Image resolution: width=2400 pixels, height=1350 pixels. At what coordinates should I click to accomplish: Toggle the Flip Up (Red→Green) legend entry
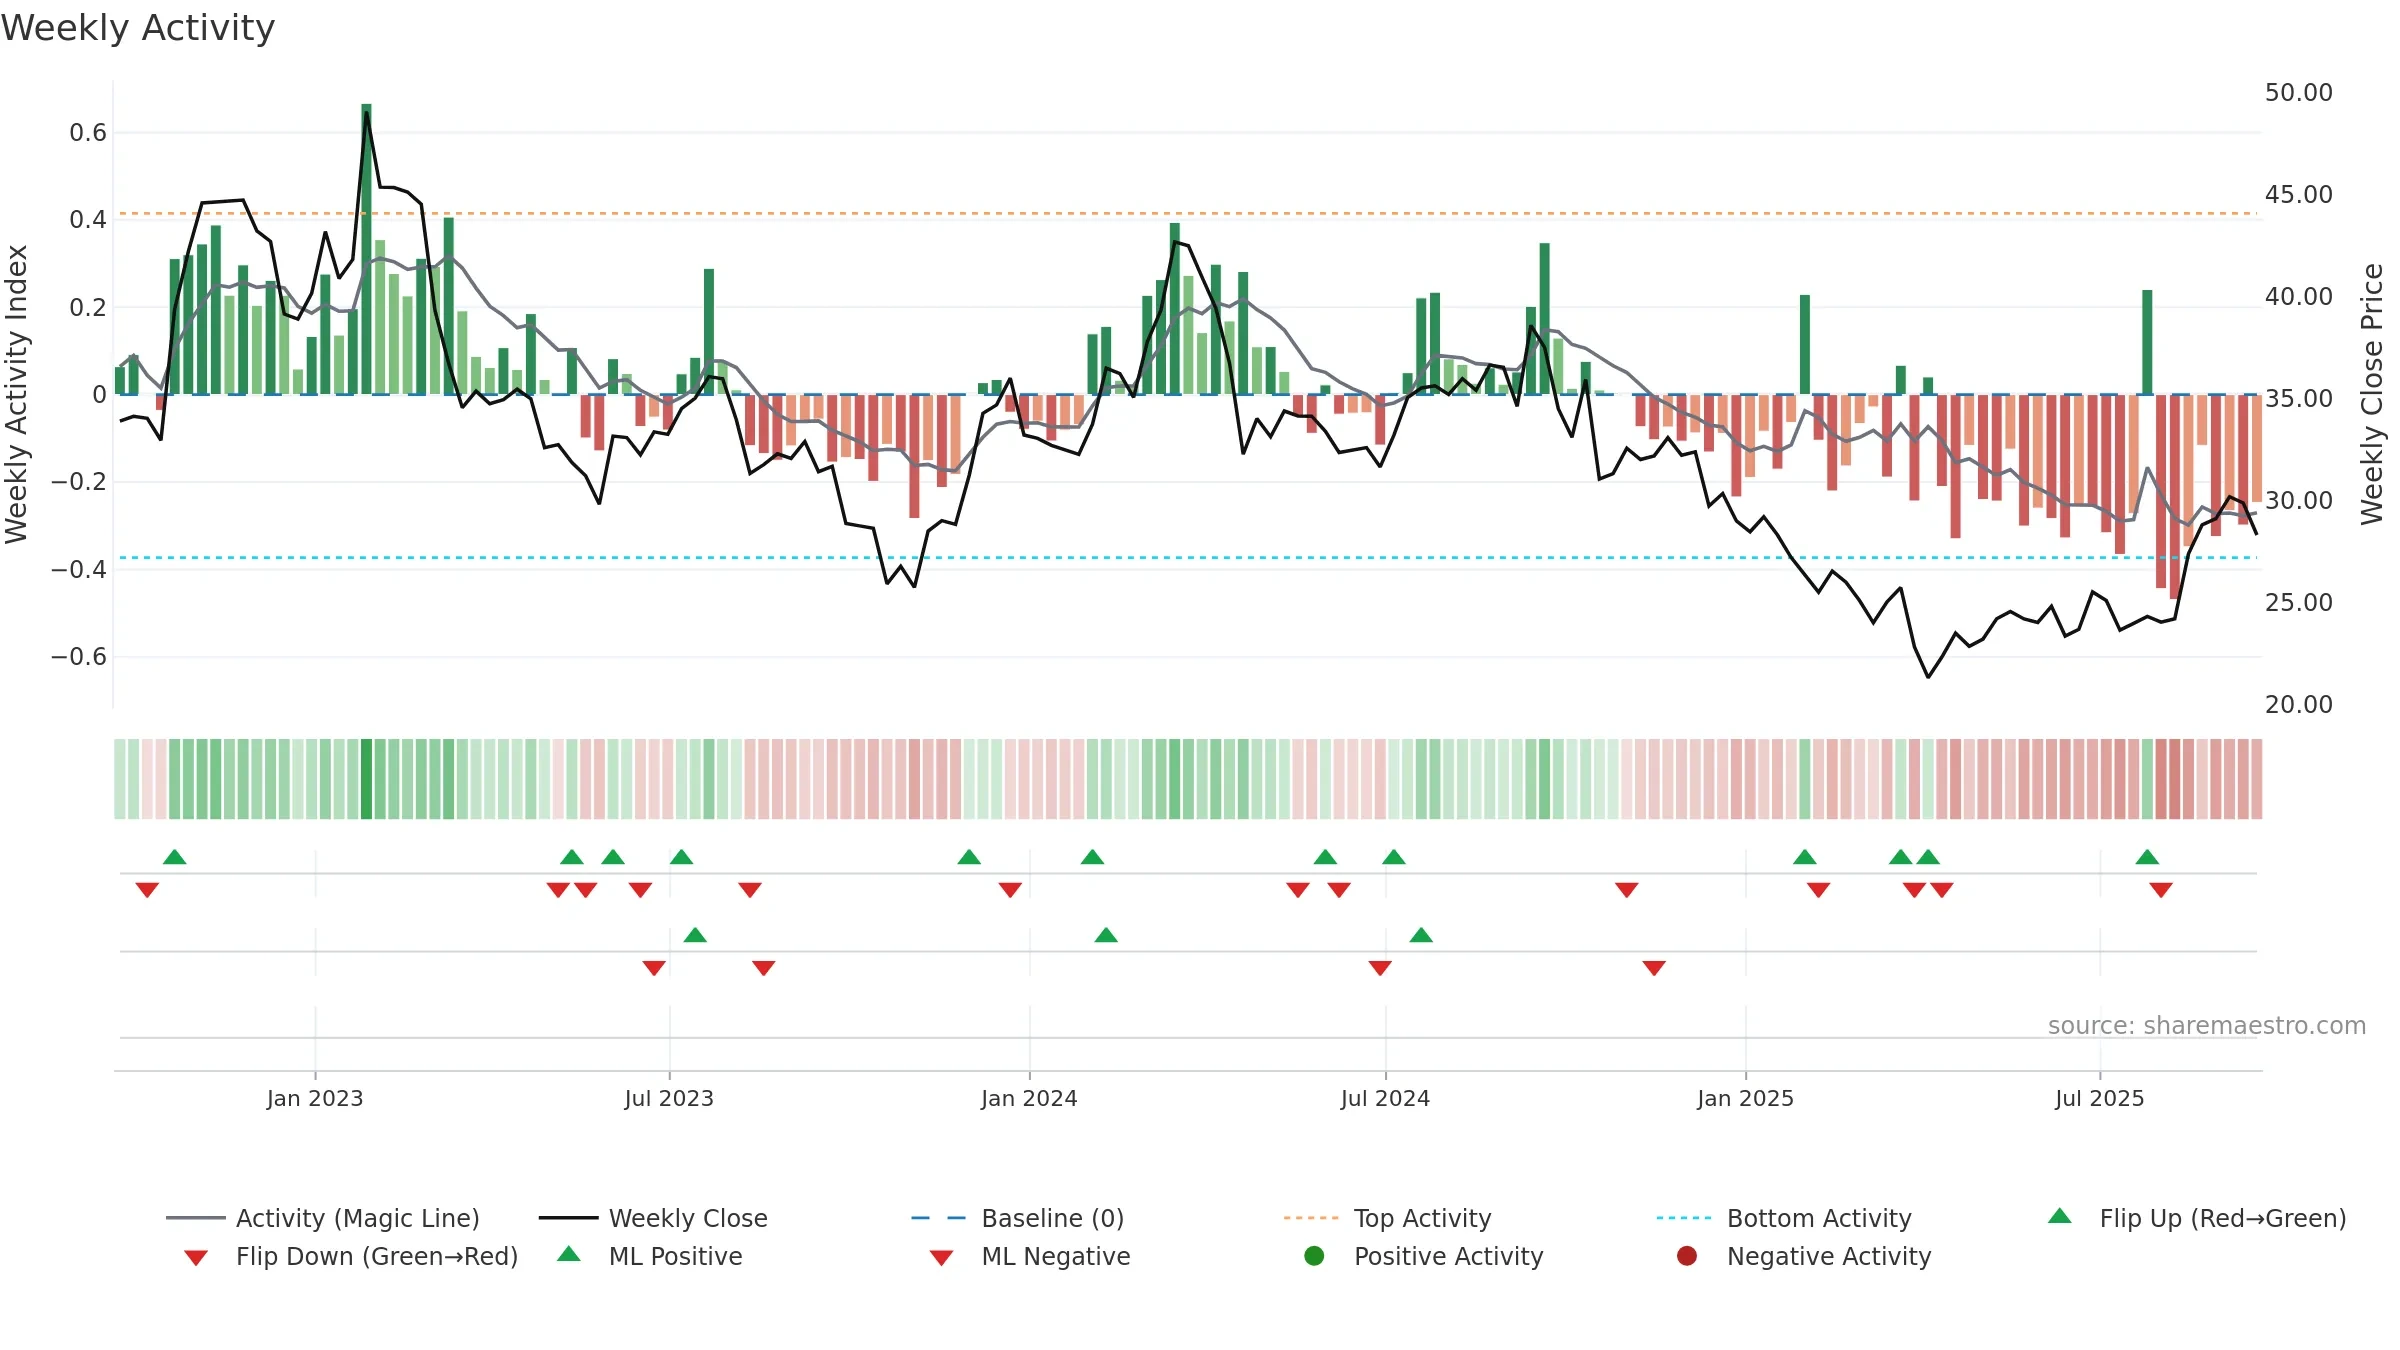pos(2197,1218)
